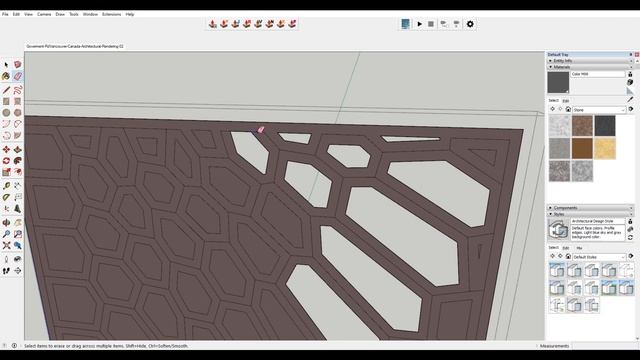
Task: Select the Walk footprints tool
Action: [x=6, y=270]
